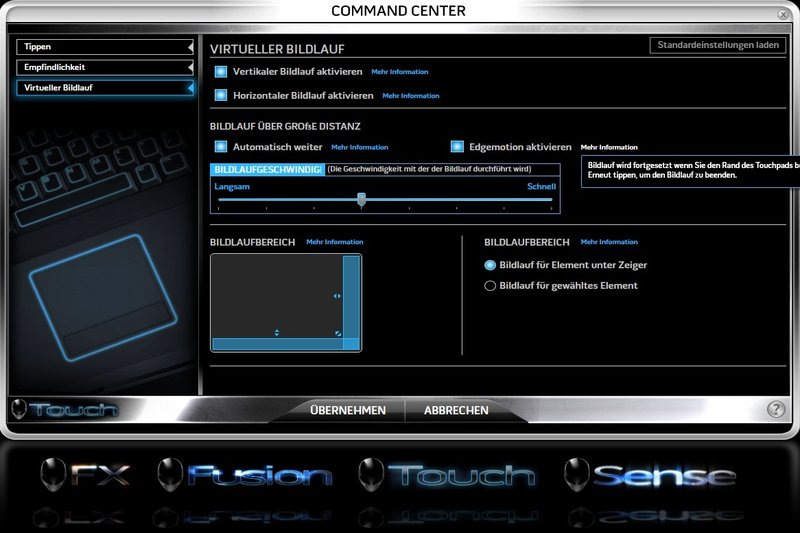This screenshot has width=800, height=533.
Task: Open Mehr Information for Vertikaler Bildlauf
Action: tap(399, 72)
